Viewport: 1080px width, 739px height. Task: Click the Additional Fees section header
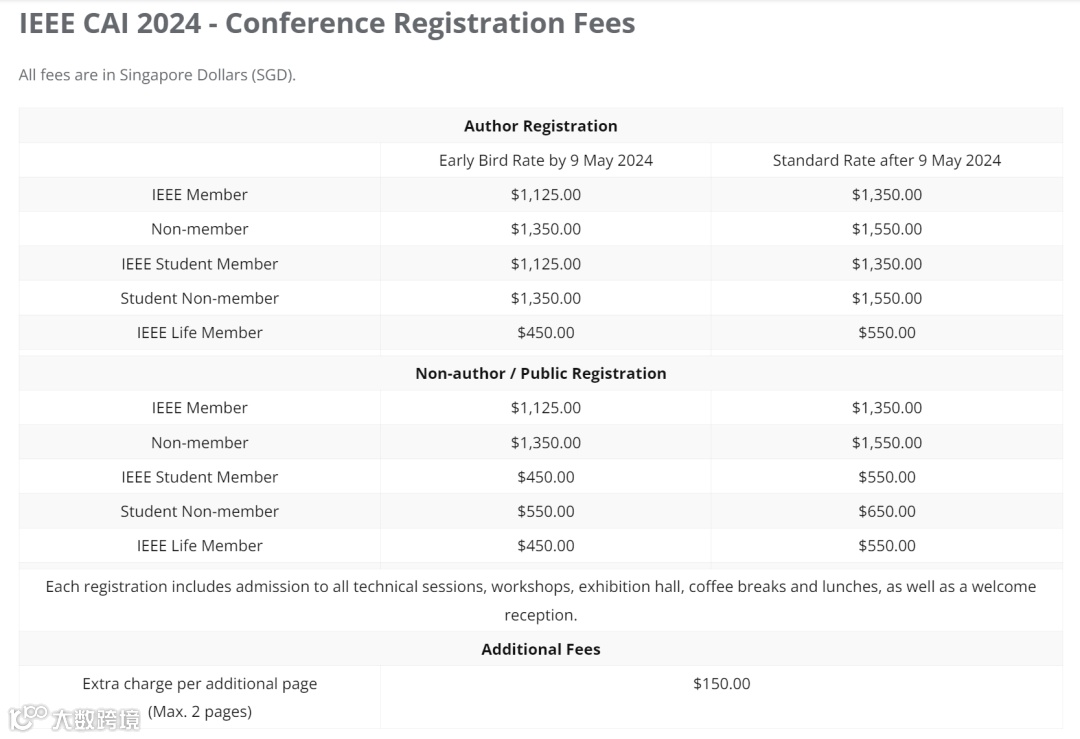(x=540, y=649)
